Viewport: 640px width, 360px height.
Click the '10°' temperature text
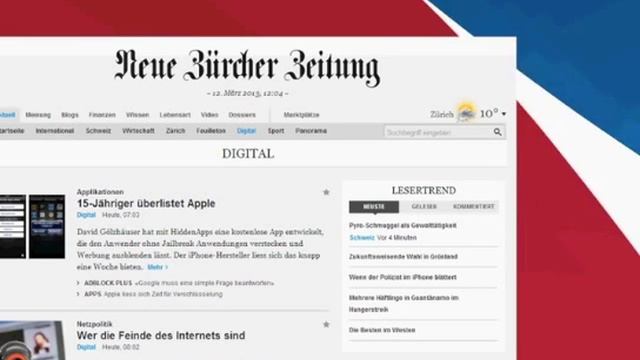(489, 113)
